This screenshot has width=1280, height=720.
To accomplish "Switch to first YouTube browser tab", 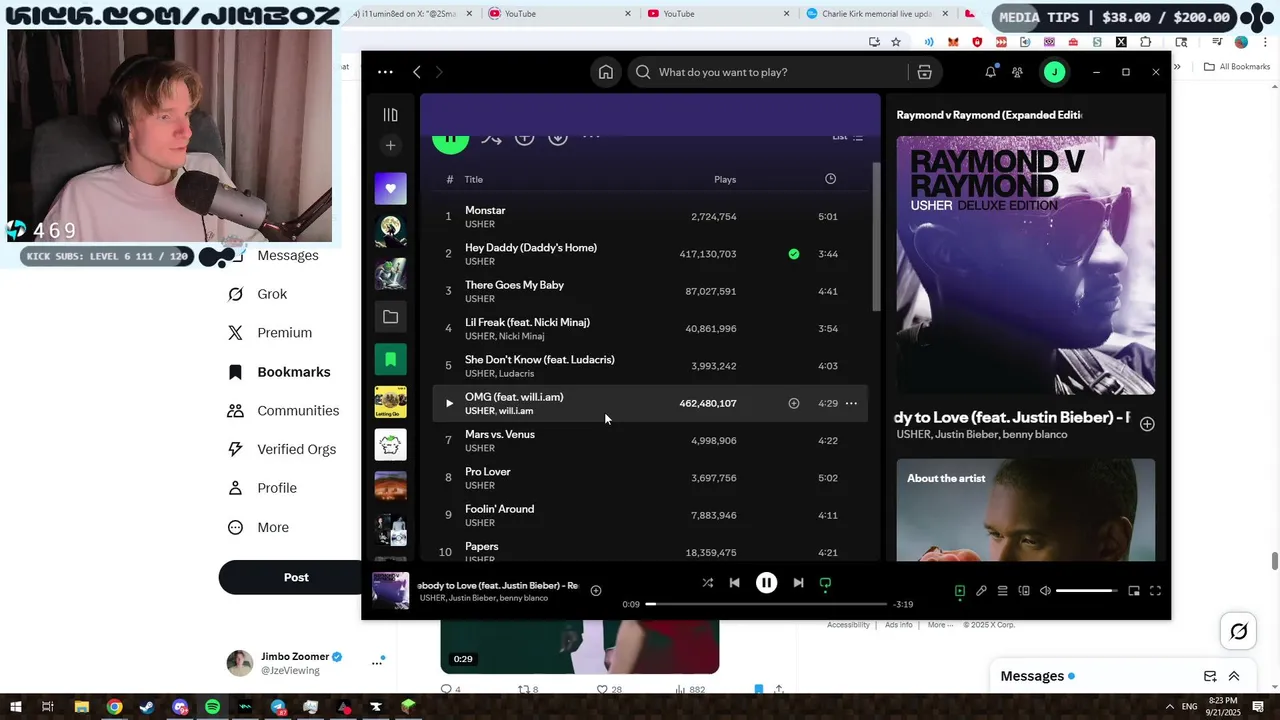I will tap(558, 13).
